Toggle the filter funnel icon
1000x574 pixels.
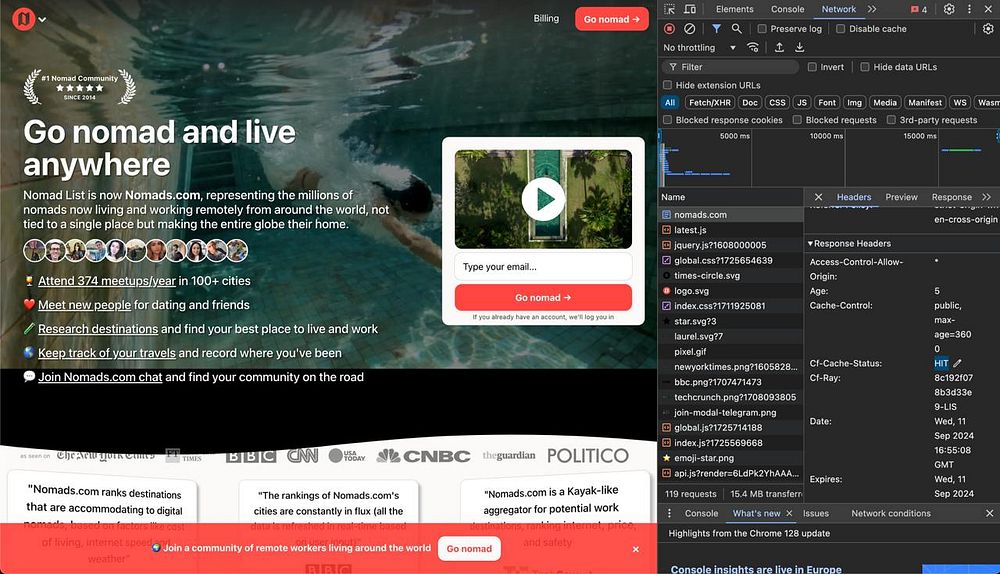(x=716, y=29)
